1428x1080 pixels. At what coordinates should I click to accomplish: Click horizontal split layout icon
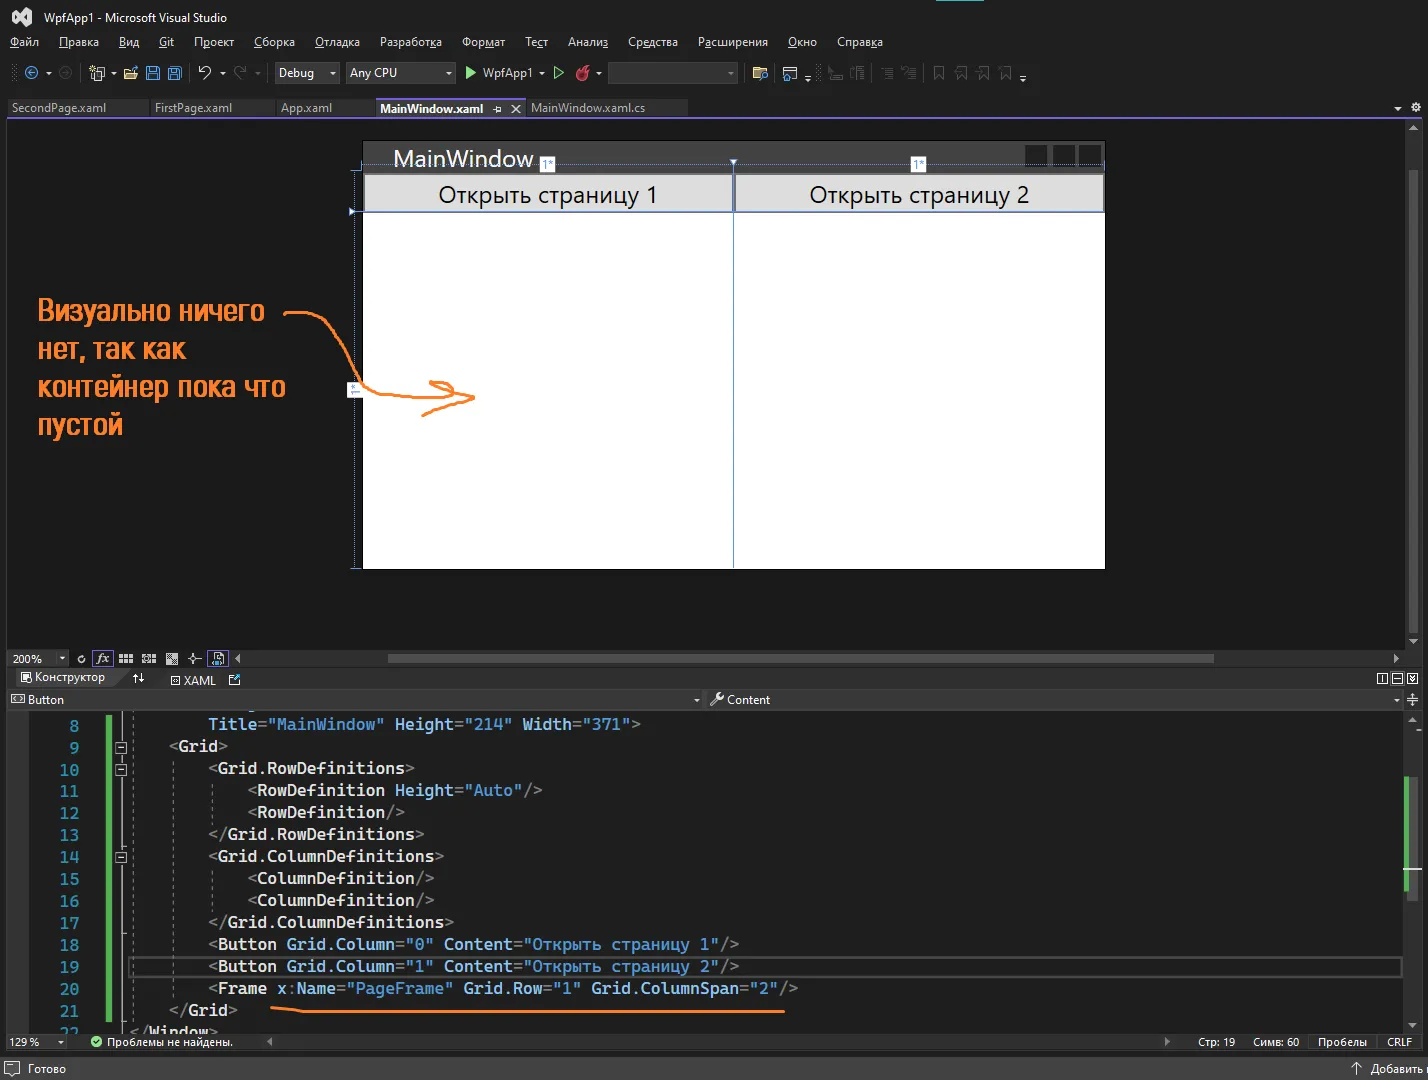coord(1397,678)
